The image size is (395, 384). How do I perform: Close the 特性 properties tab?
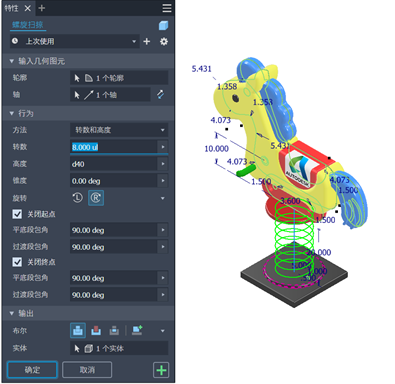click(x=28, y=8)
